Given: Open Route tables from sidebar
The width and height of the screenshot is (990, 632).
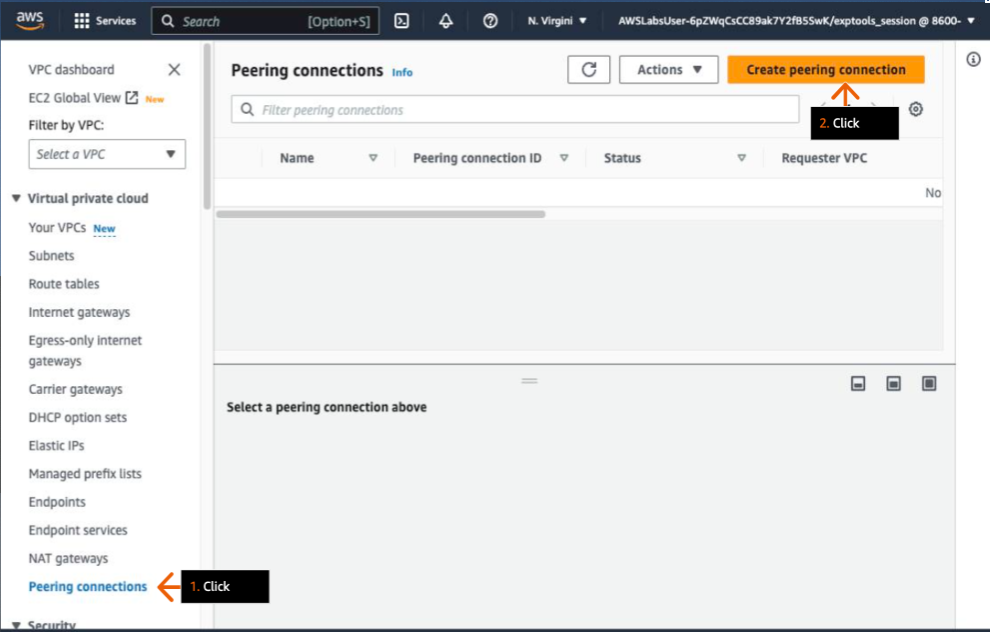Looking at the screenshot, I should click(64, 284).
